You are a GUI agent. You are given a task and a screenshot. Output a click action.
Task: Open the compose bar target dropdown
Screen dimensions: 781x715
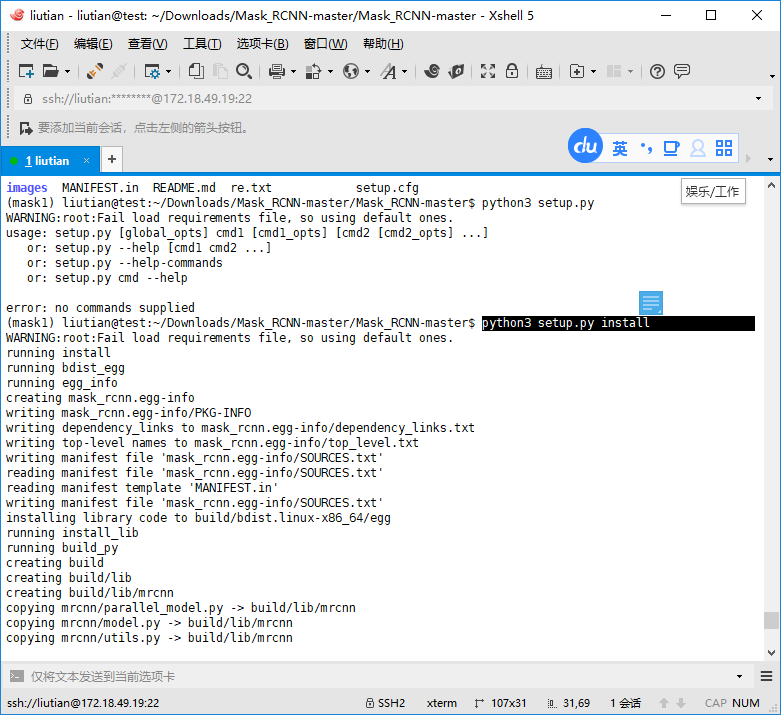[x=739, y=677]
